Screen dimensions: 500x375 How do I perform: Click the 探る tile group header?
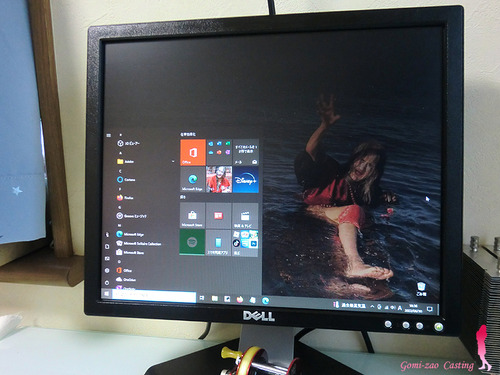pyautogui.click(x=183, y=197)
